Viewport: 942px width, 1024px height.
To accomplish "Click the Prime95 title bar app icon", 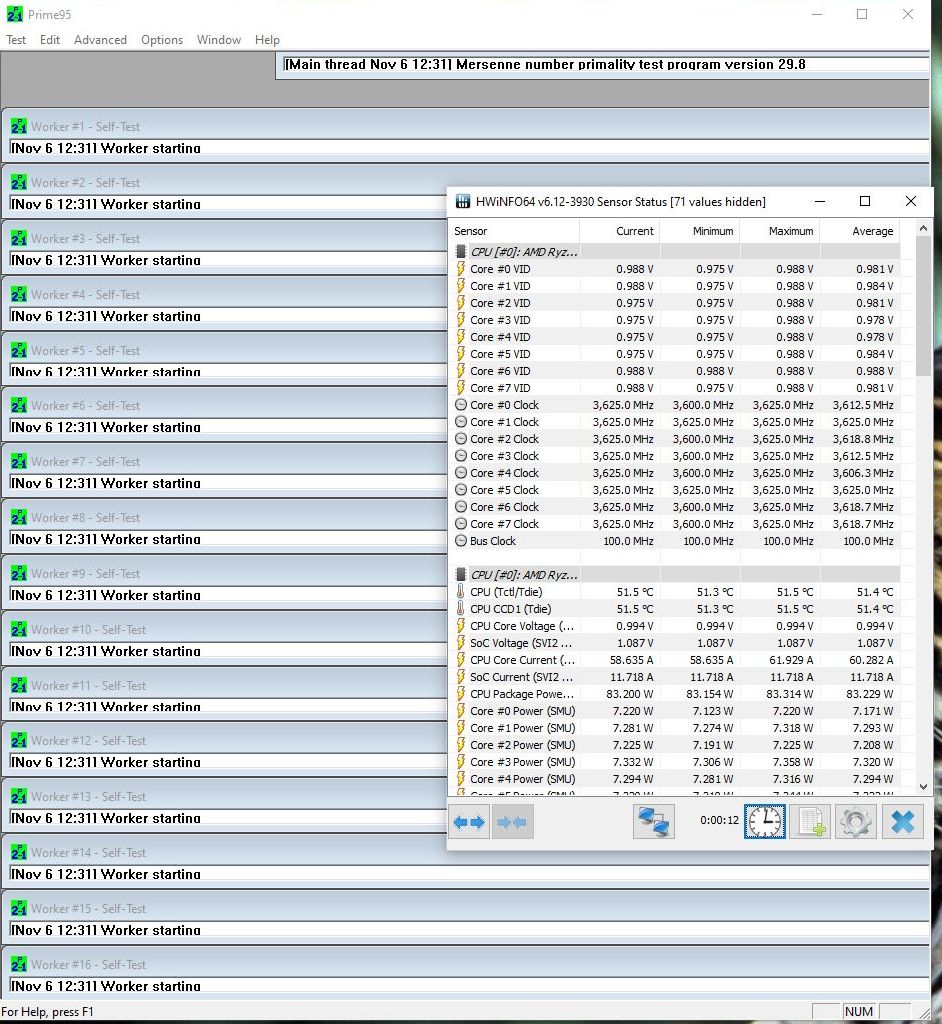I will [14, 14].
